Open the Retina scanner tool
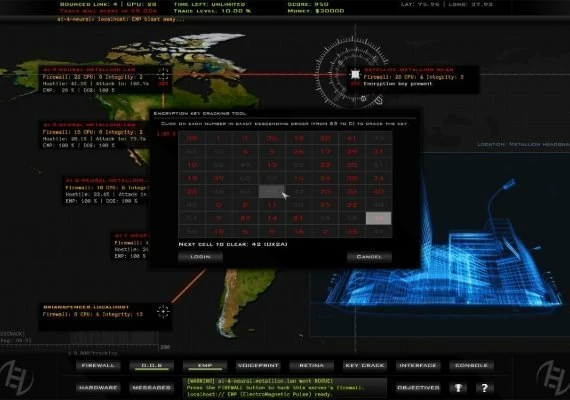The height and width of the screenshot is (400, 570). click(312, 365)
